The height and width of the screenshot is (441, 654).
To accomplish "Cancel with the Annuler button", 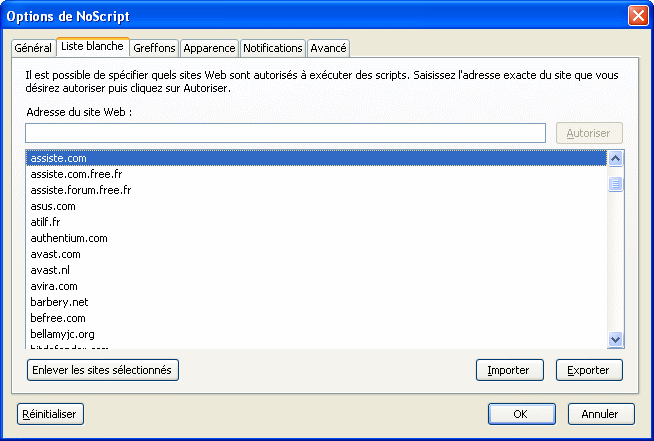I will pyautogui.click(x=601, y=414).
